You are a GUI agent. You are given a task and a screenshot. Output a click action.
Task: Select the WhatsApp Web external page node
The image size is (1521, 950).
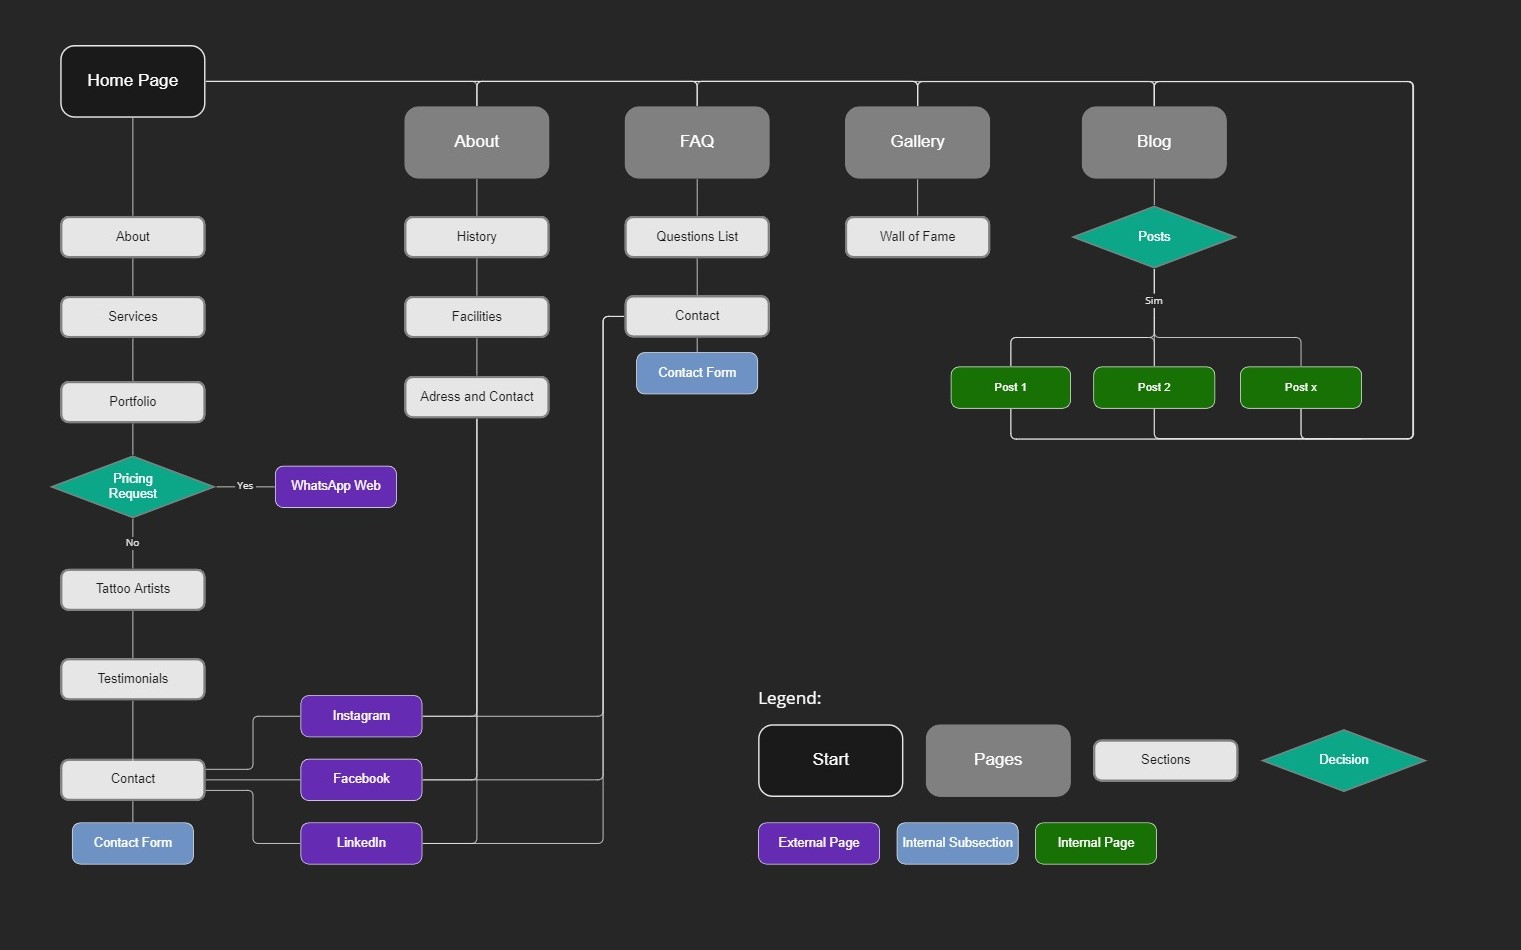[x=336, y=486]
